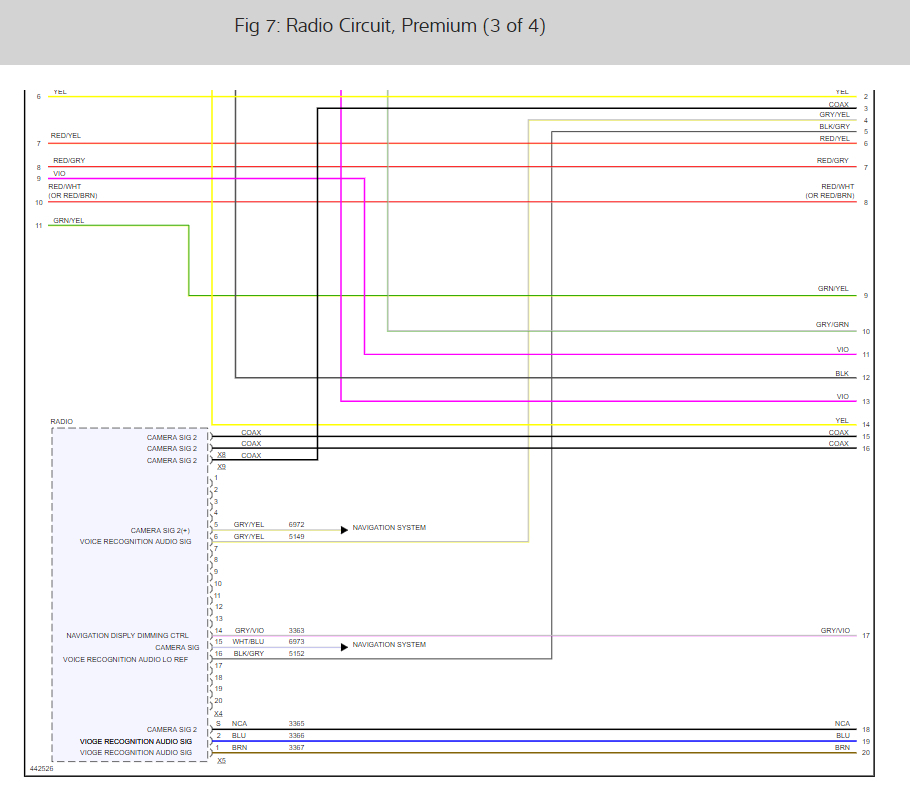Select circuit number 5149
The height and width of the screenshot is (794, 910).
point(296,537)
